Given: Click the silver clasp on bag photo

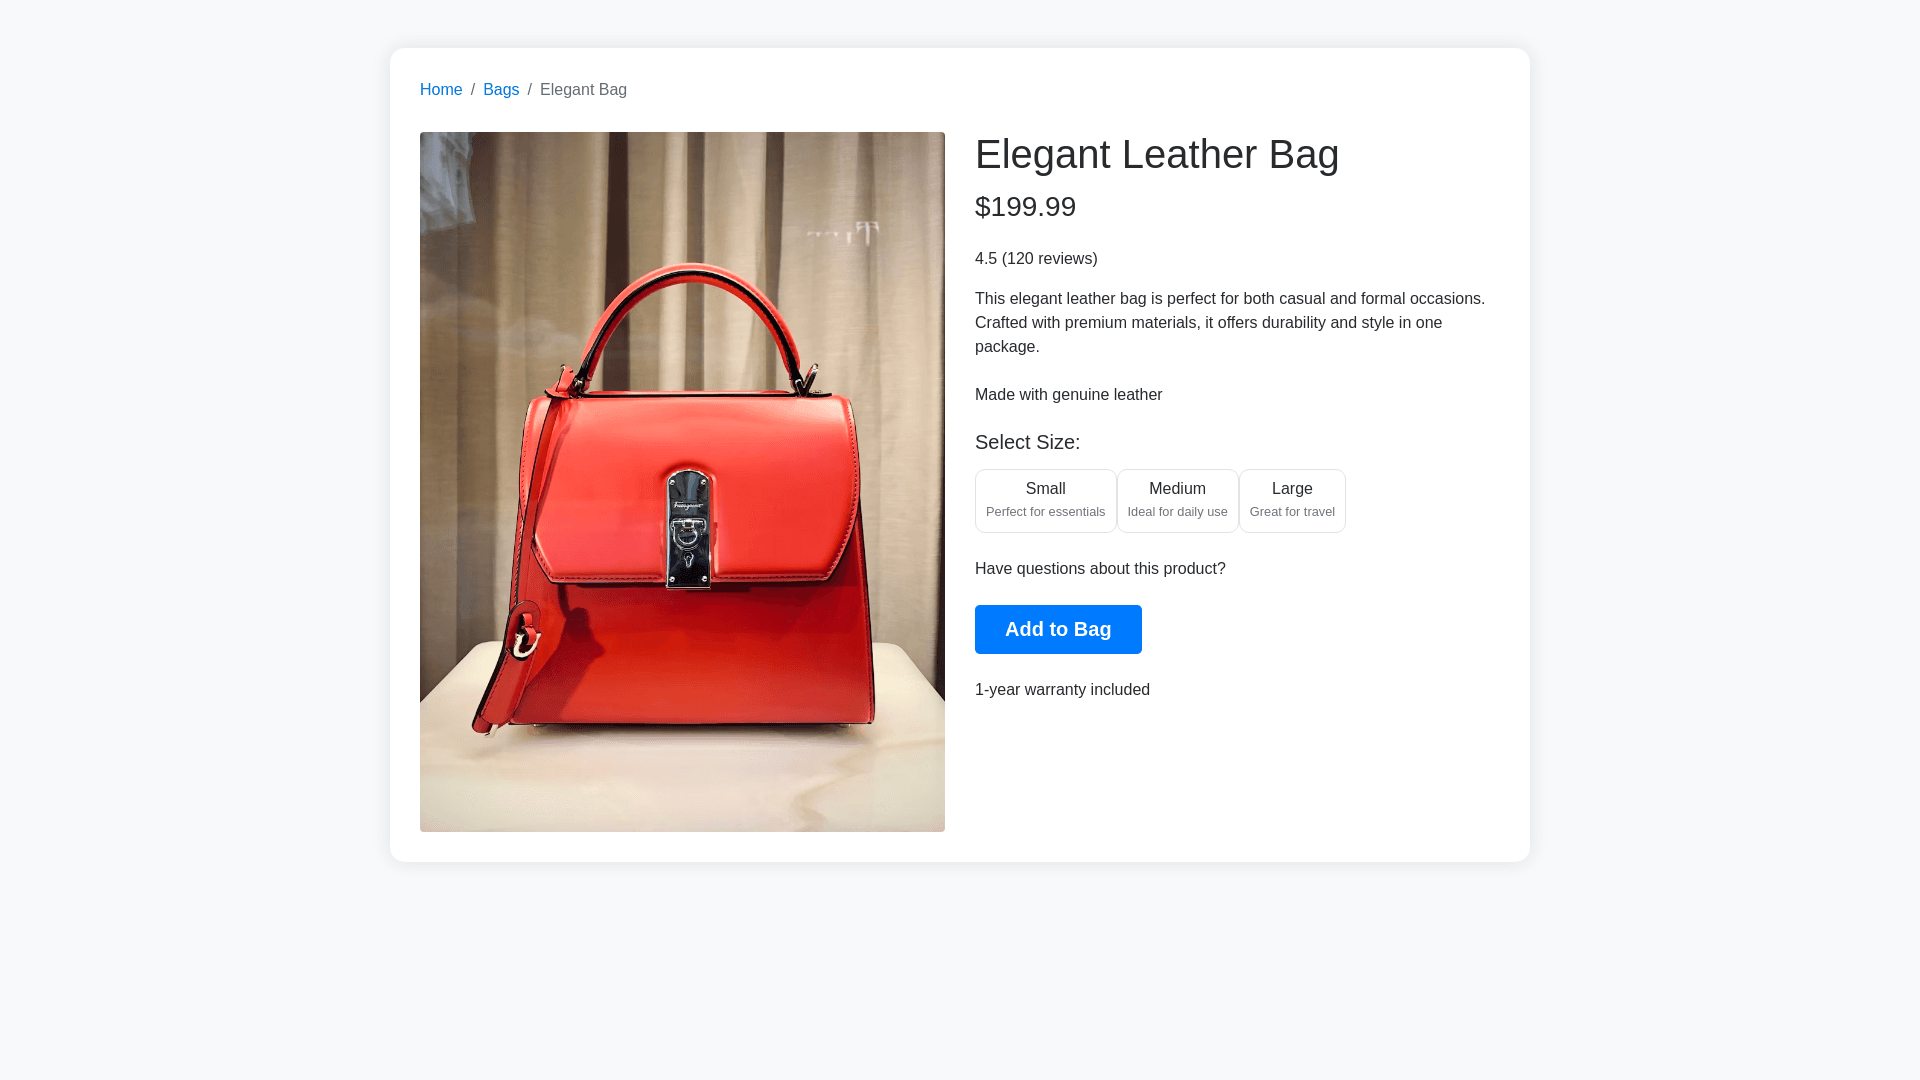Looking at the screenshot, I should tap(688, 529).
